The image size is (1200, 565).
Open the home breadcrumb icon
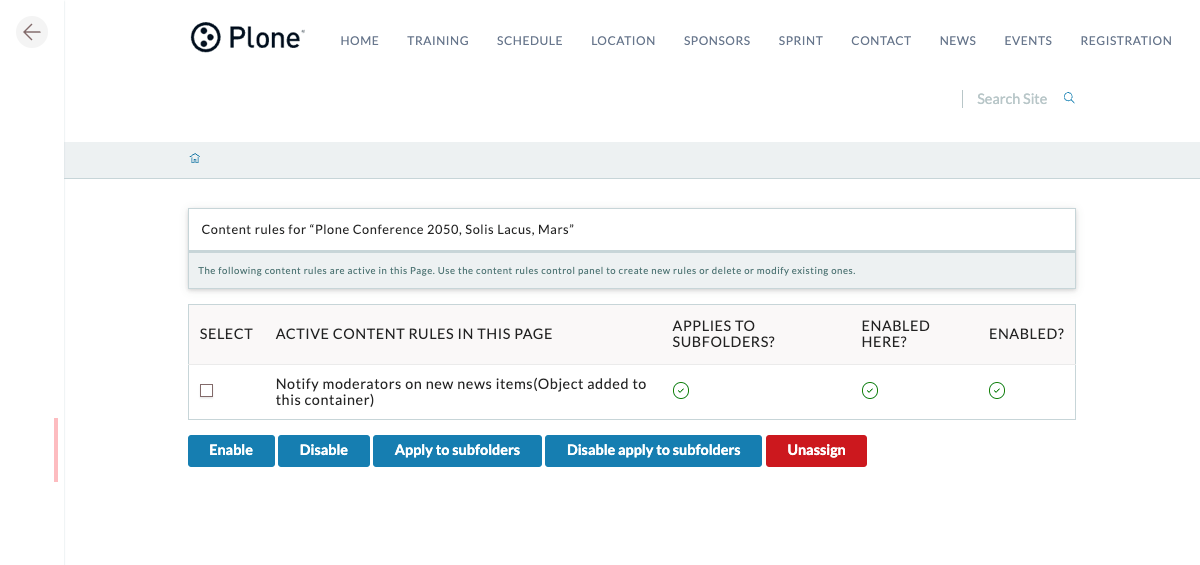195,158
